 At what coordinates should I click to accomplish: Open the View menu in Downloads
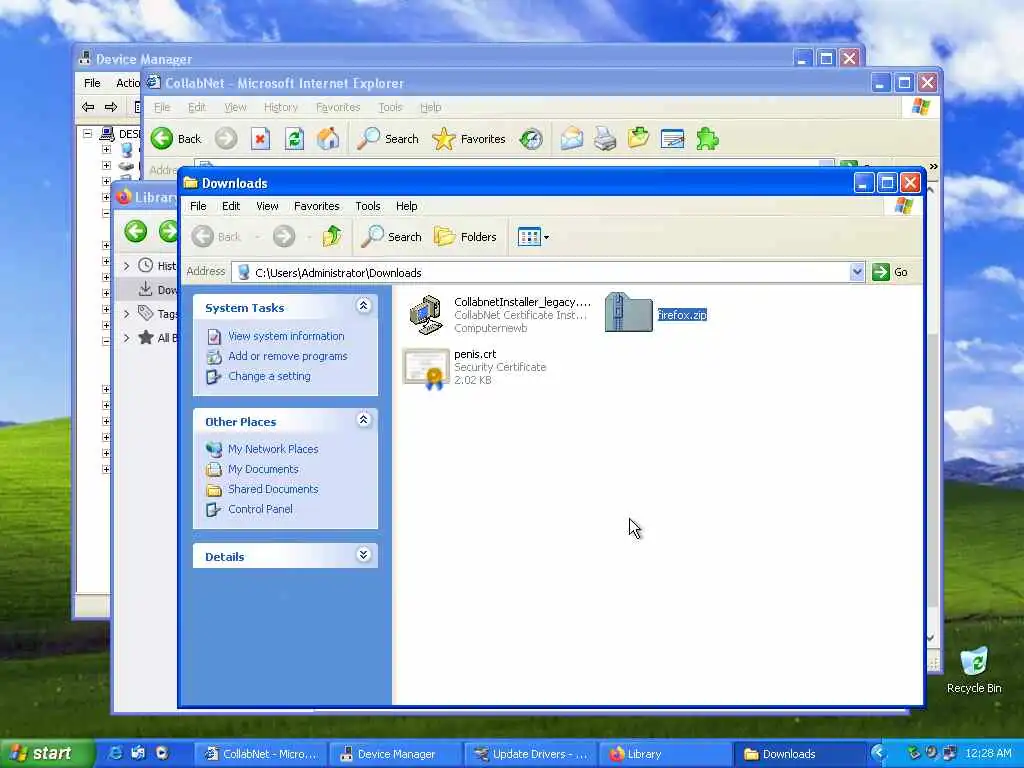(x=267, y=206)
